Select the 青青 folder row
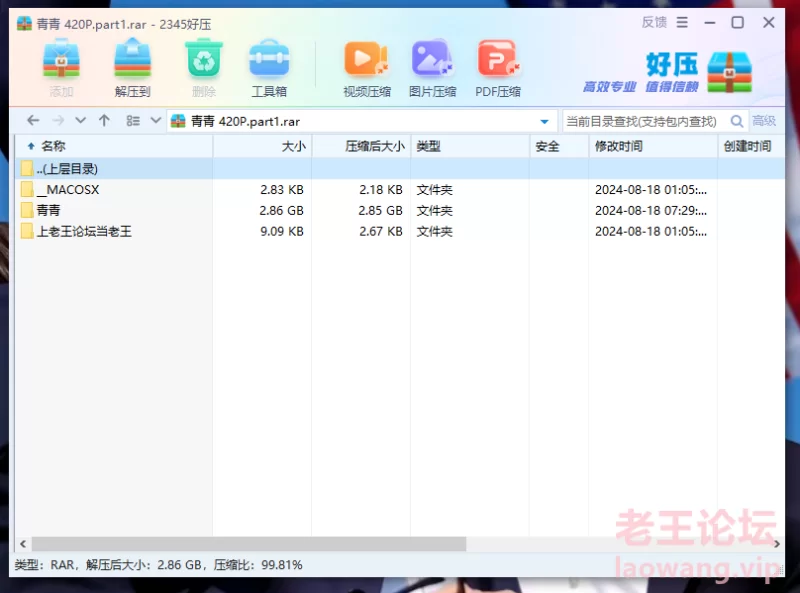800x593 pixels. (400, 210)
